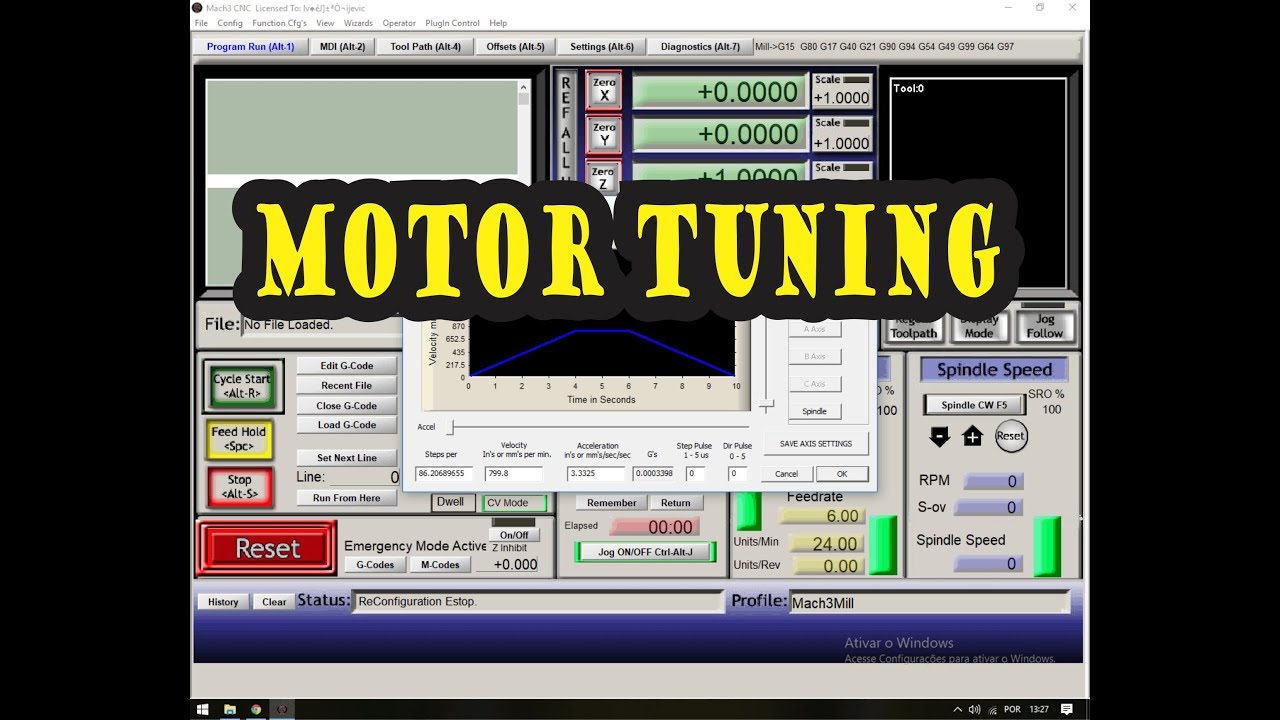Viewport: 1280px width, 720px height.
Task: Open the File menu
Action: [x=201, y=23]
